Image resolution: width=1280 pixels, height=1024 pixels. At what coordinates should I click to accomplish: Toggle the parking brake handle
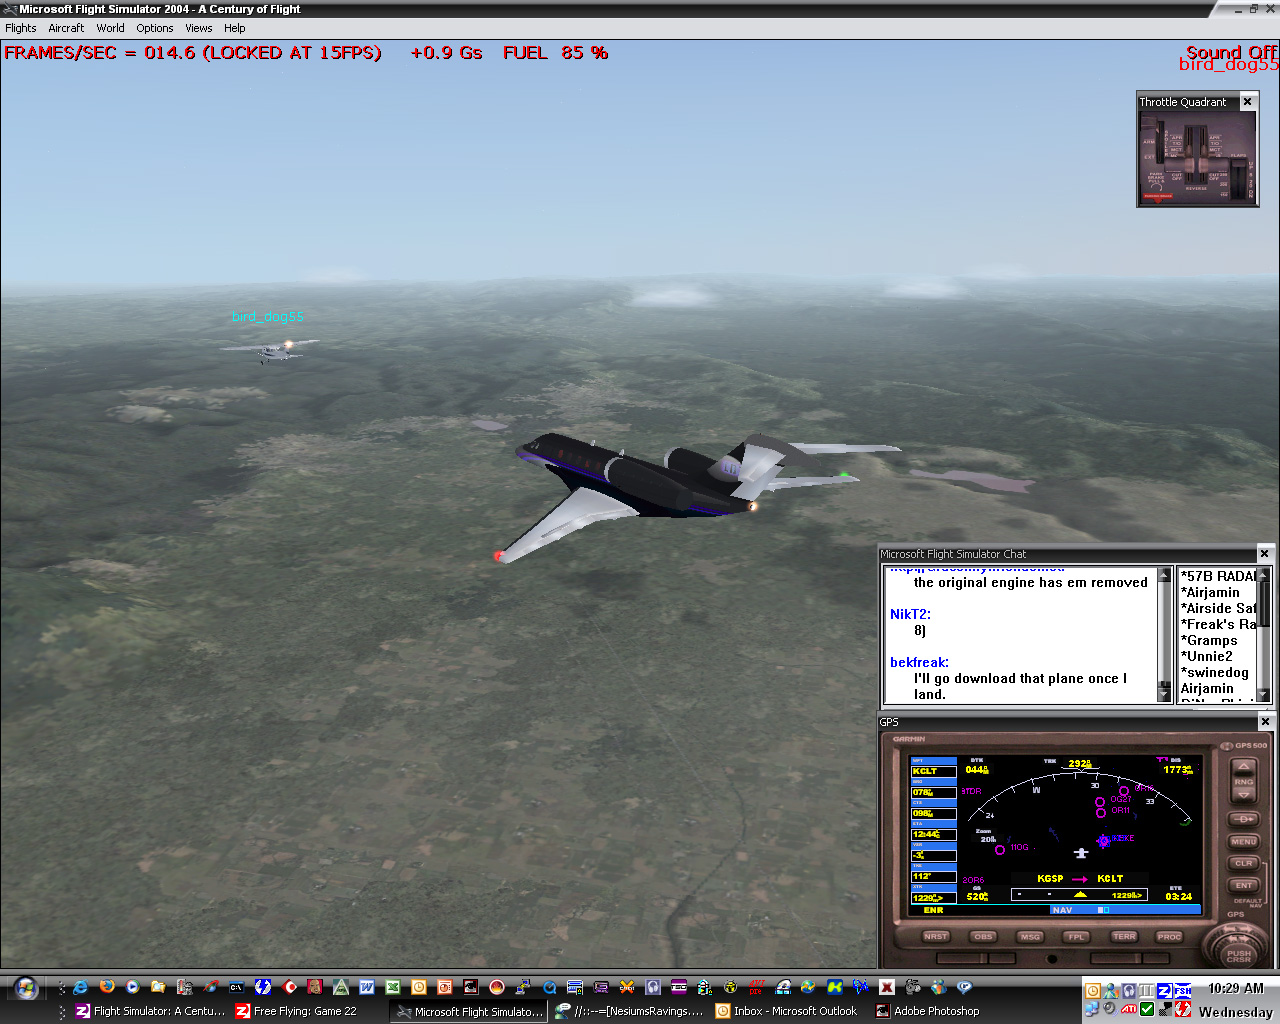1156,195
